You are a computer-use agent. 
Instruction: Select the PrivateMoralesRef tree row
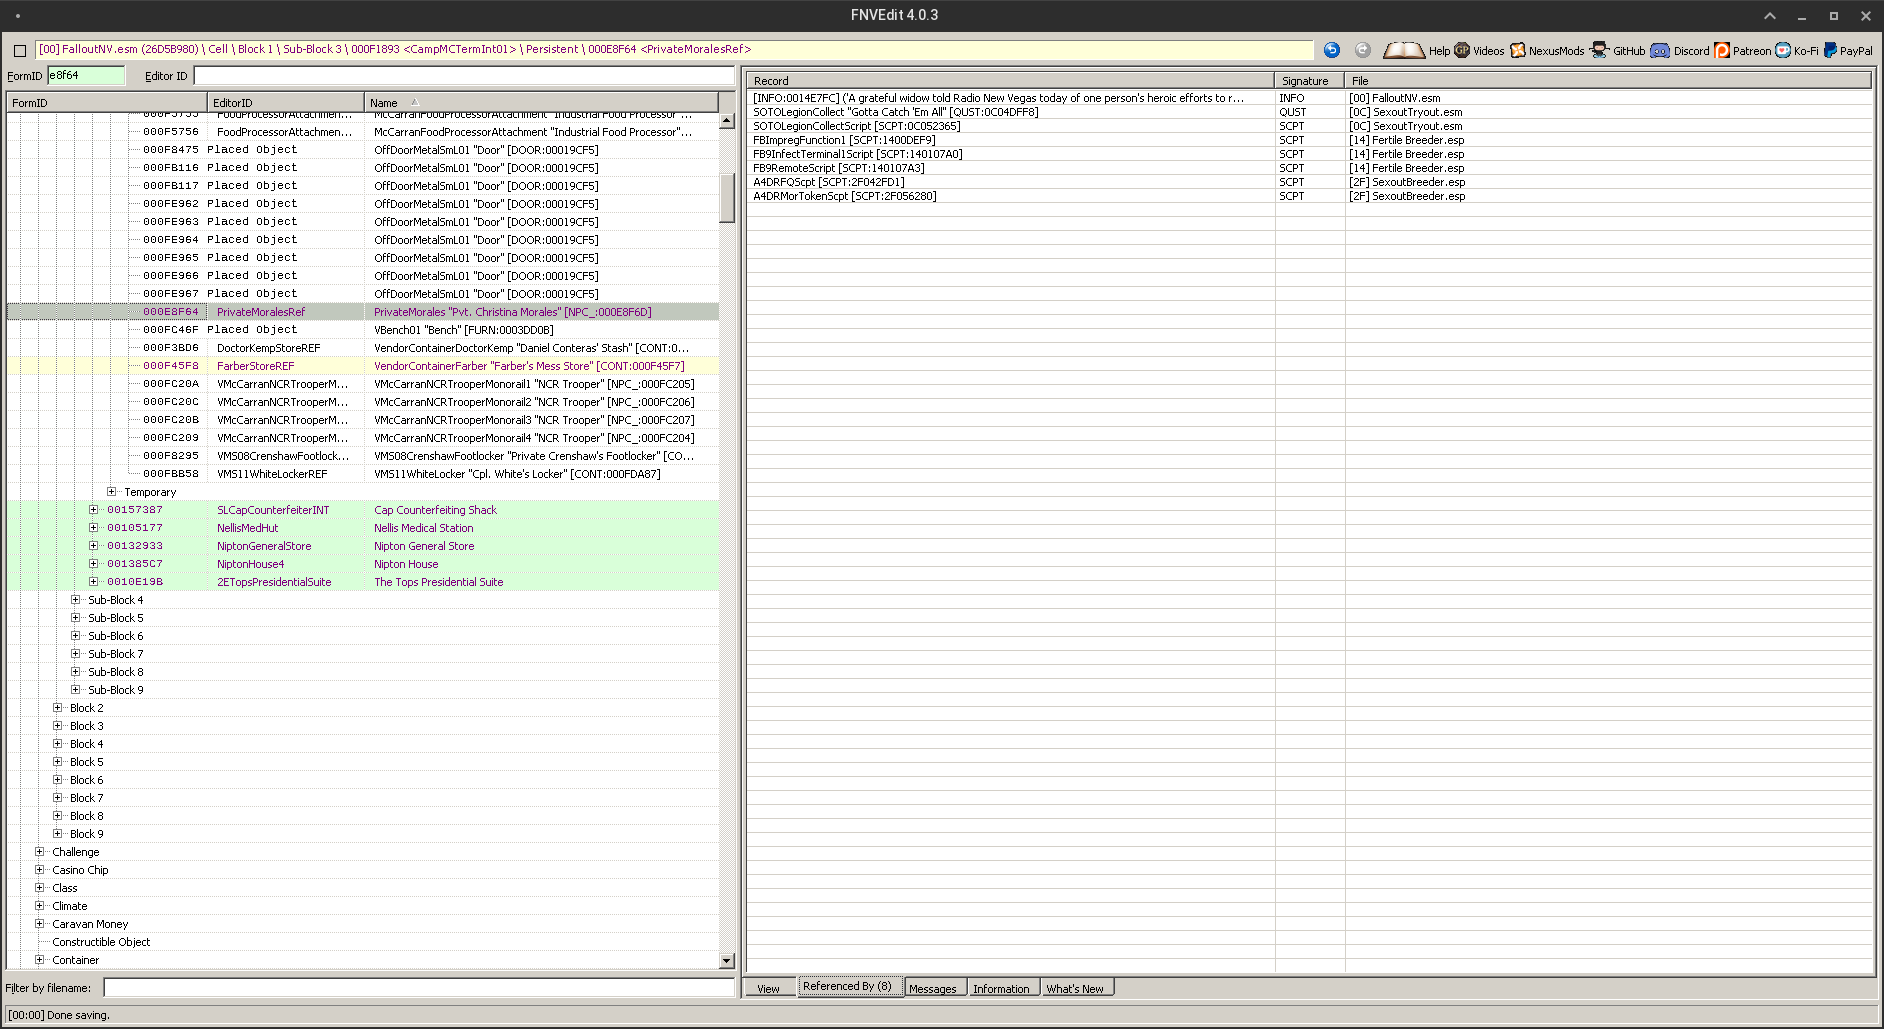pos(363,312)
